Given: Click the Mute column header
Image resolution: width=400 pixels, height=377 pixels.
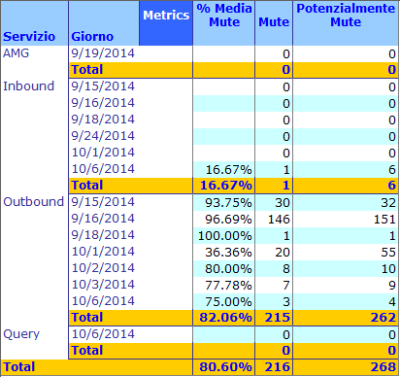Looking at the screenshot, I should [274, 22].
